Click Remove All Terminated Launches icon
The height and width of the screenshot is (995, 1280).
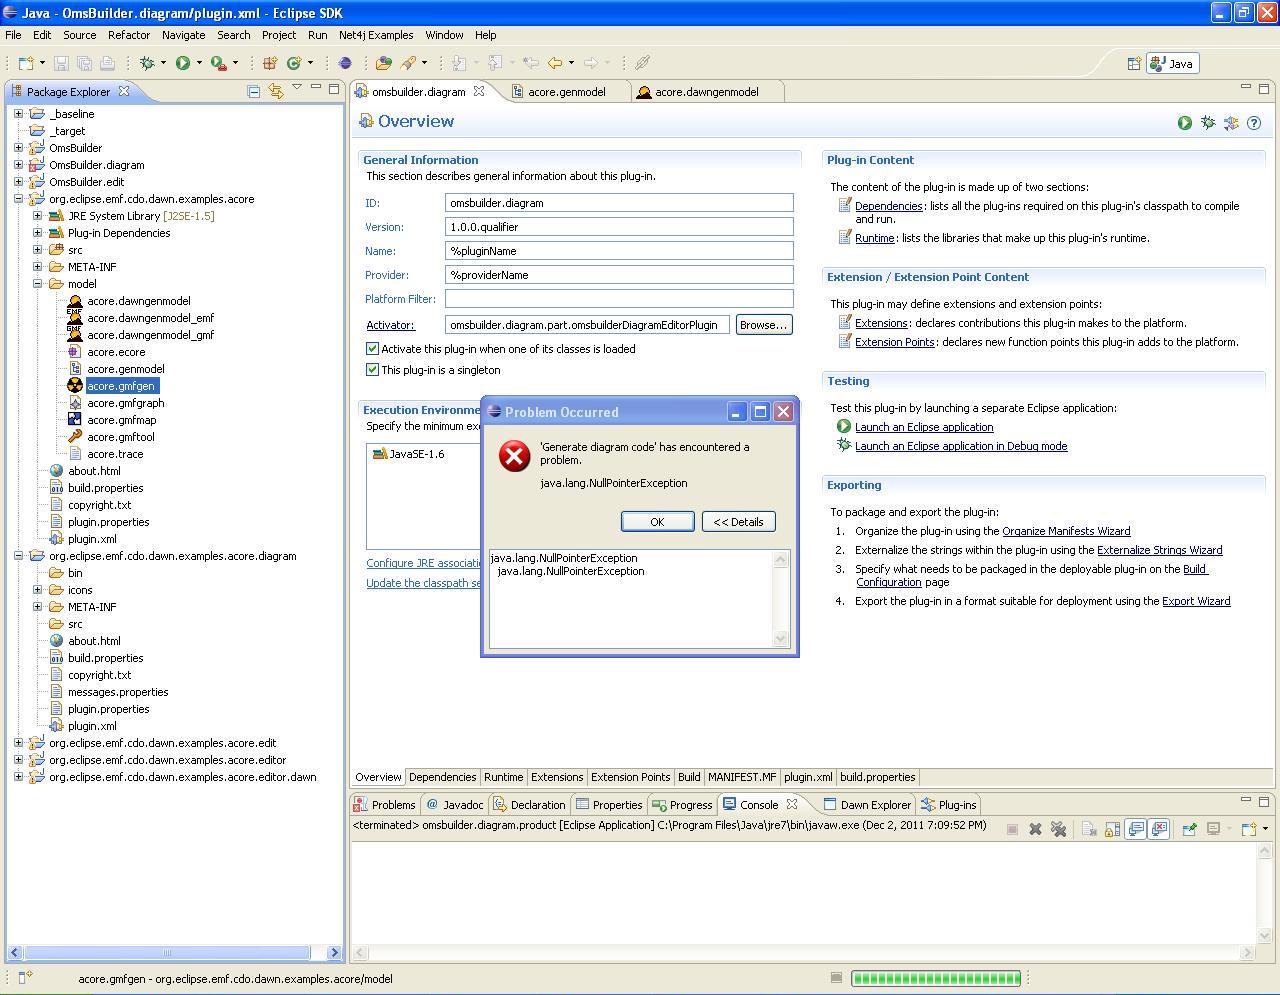pyautogui.click(x=1058, y=829)
